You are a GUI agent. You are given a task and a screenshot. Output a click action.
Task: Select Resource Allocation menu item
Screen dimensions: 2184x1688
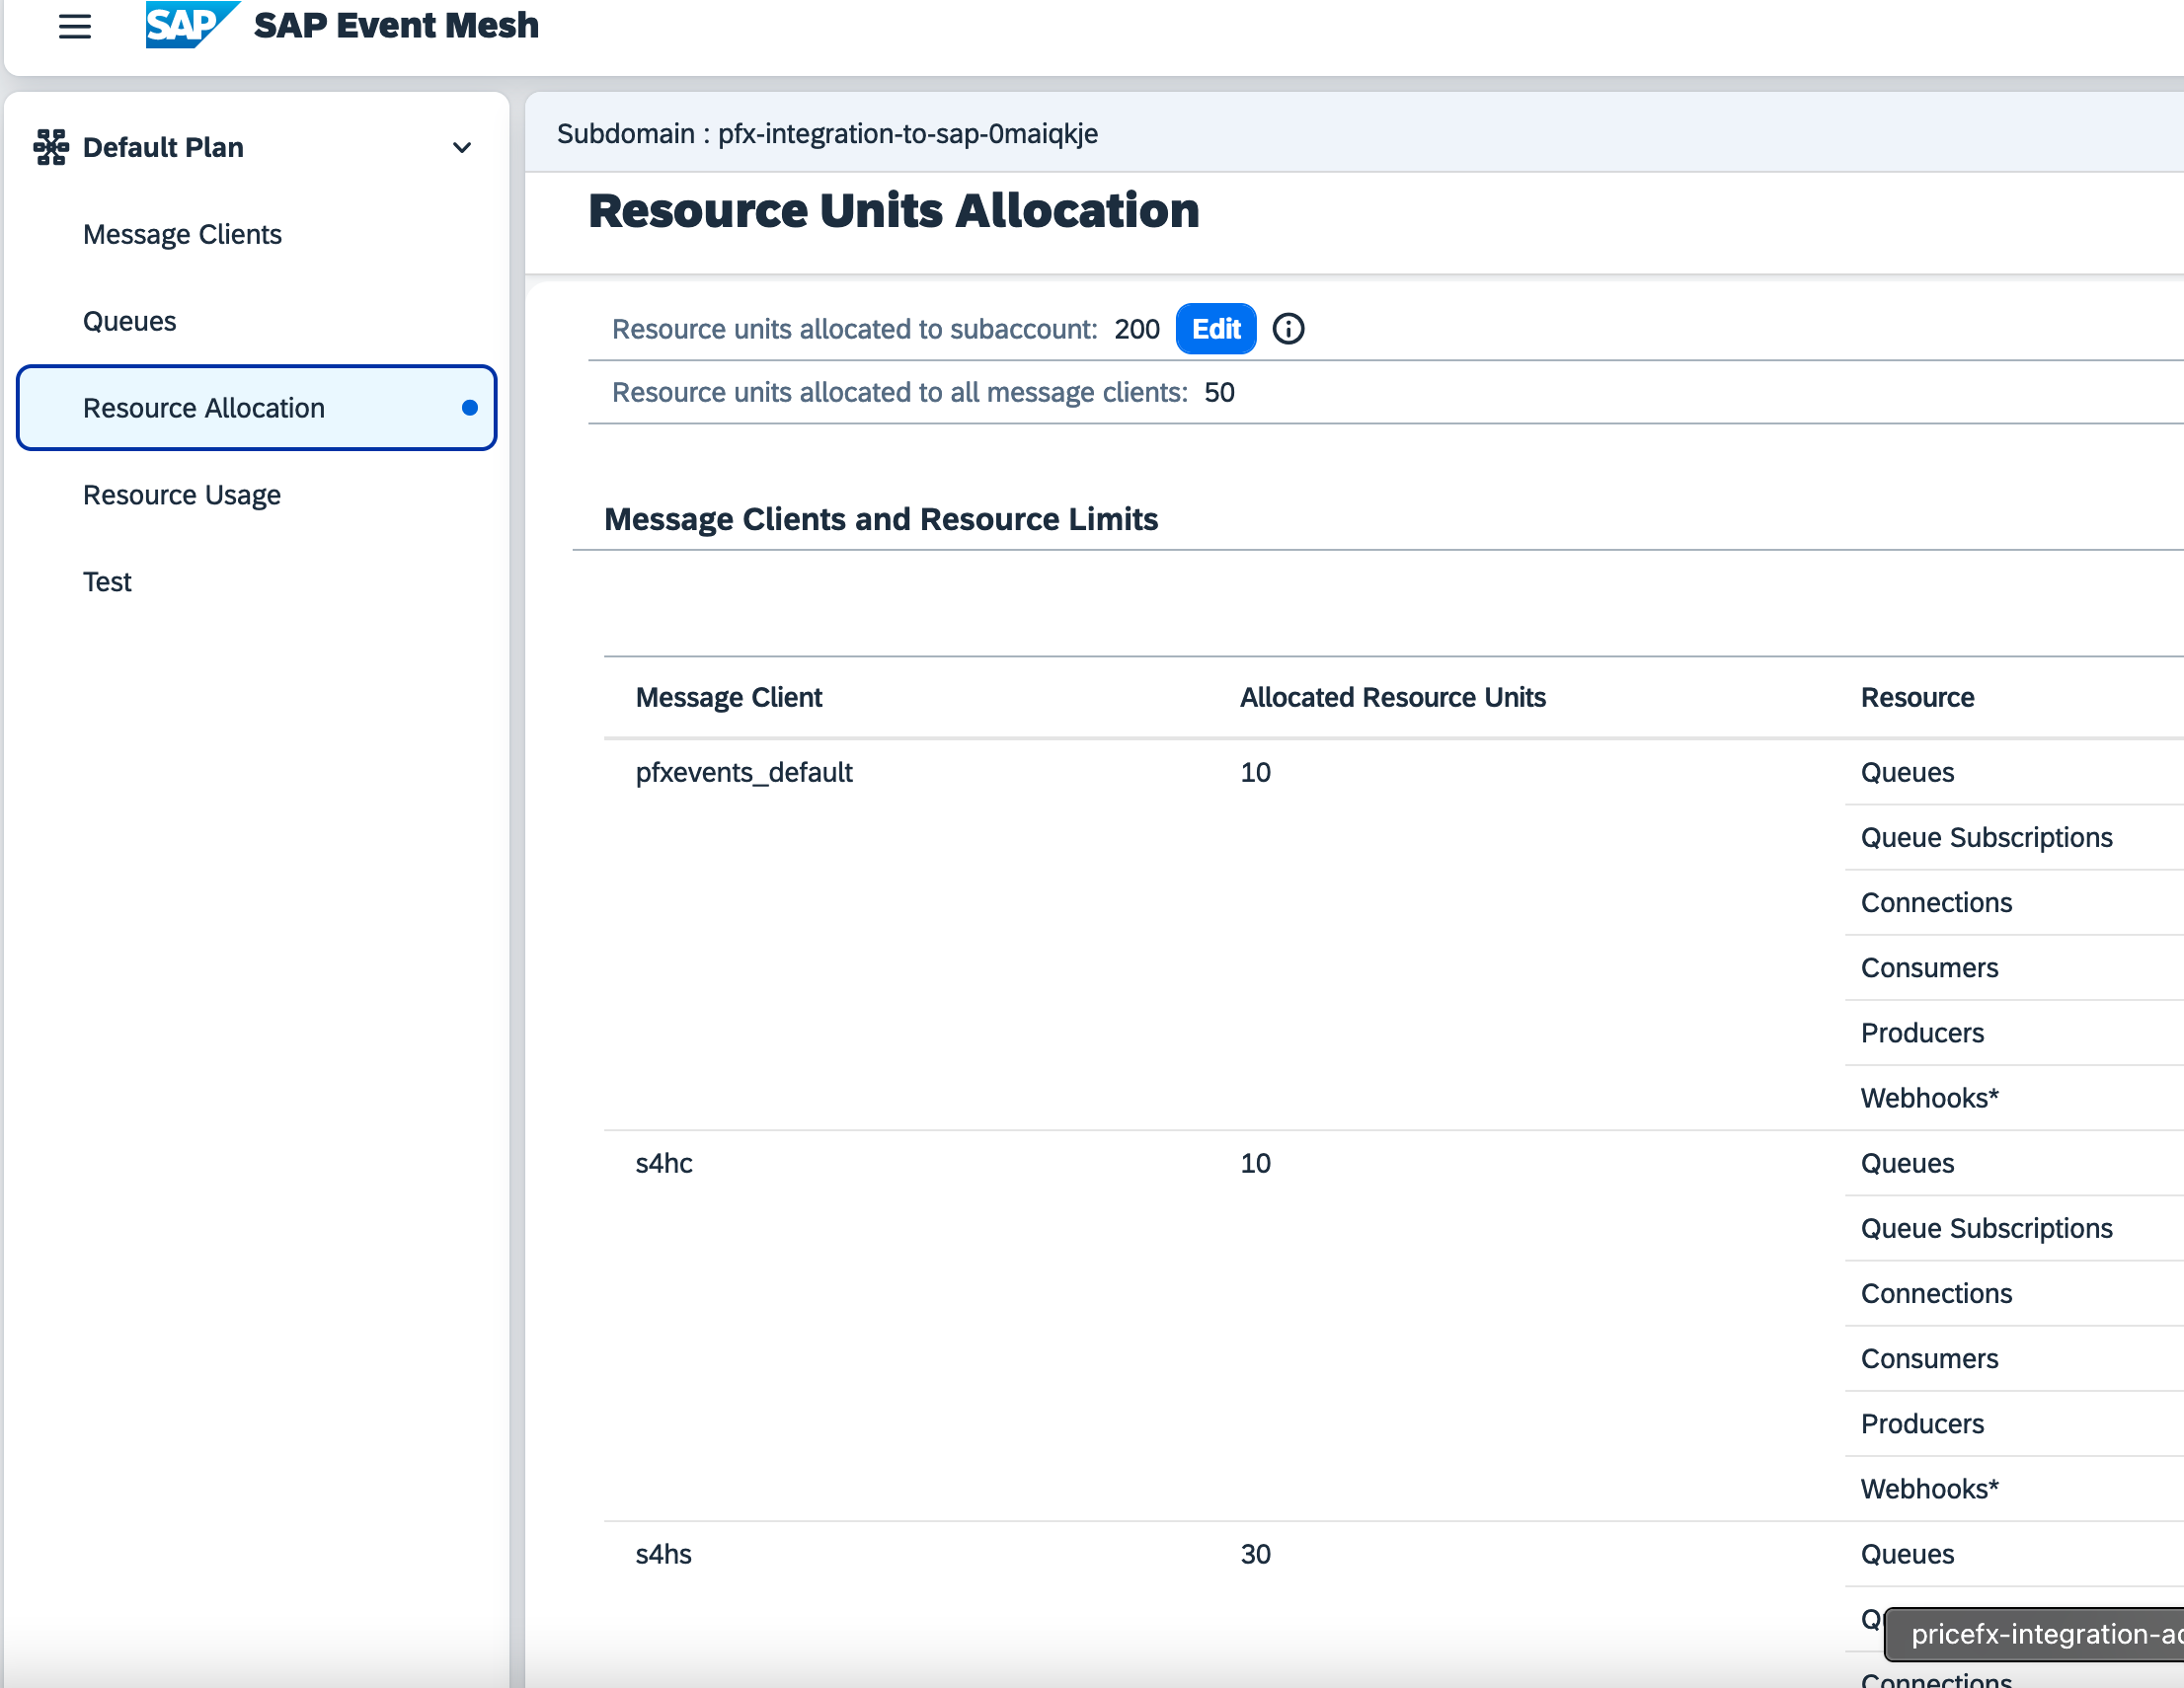204,408
